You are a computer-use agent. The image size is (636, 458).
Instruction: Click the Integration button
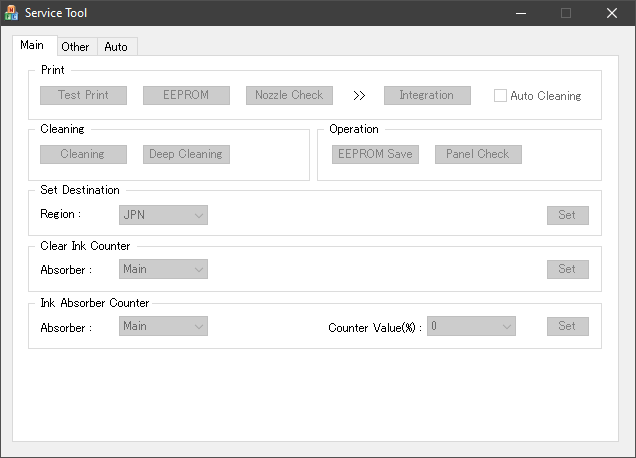(427, 96)
